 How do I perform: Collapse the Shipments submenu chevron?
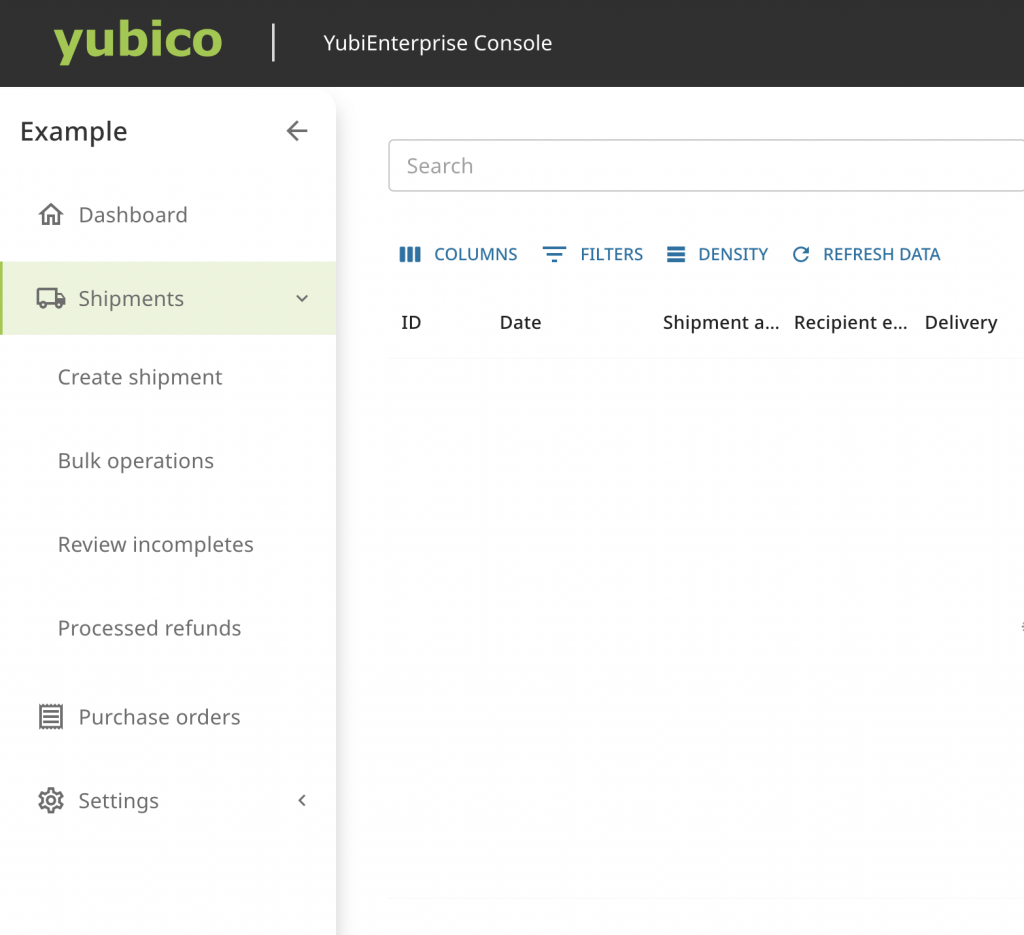302,299
